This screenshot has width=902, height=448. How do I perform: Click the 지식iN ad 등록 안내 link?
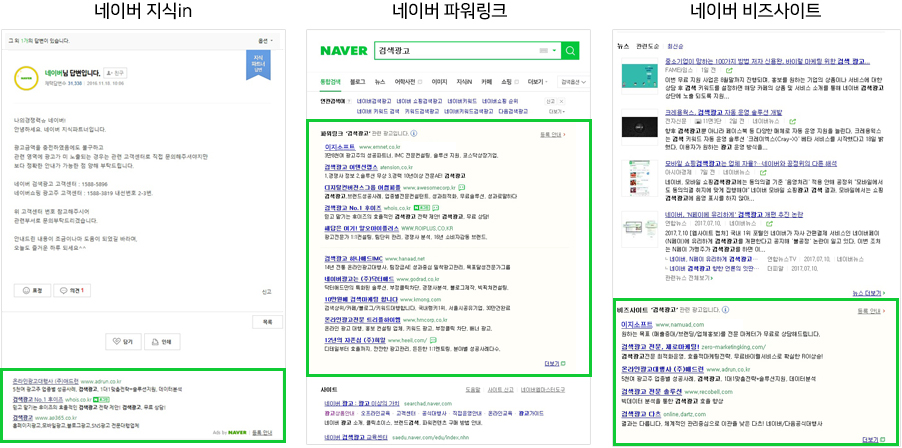point(262,432)
